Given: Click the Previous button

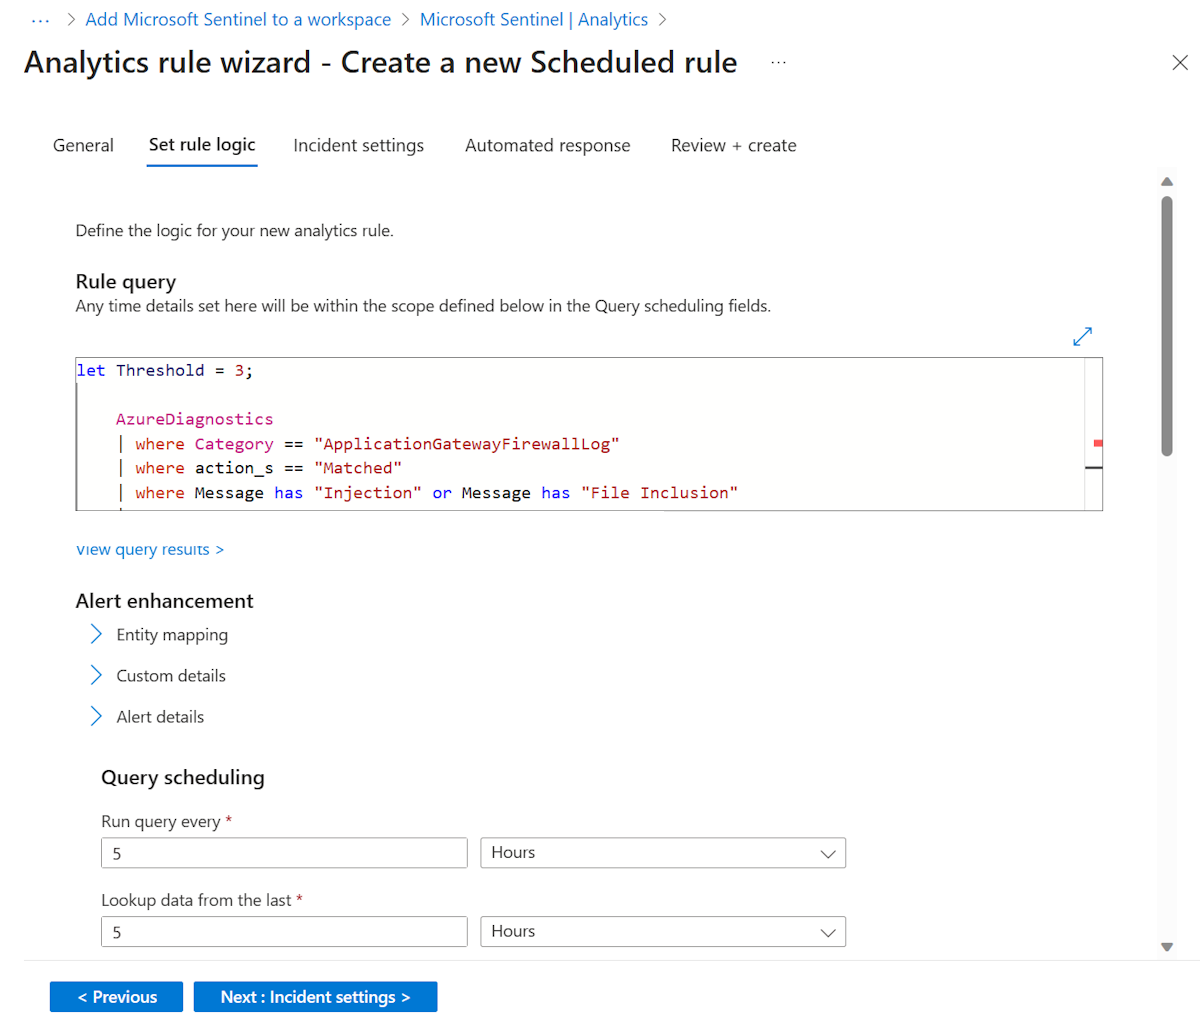Looking at the screenshot, I should 116,997.
